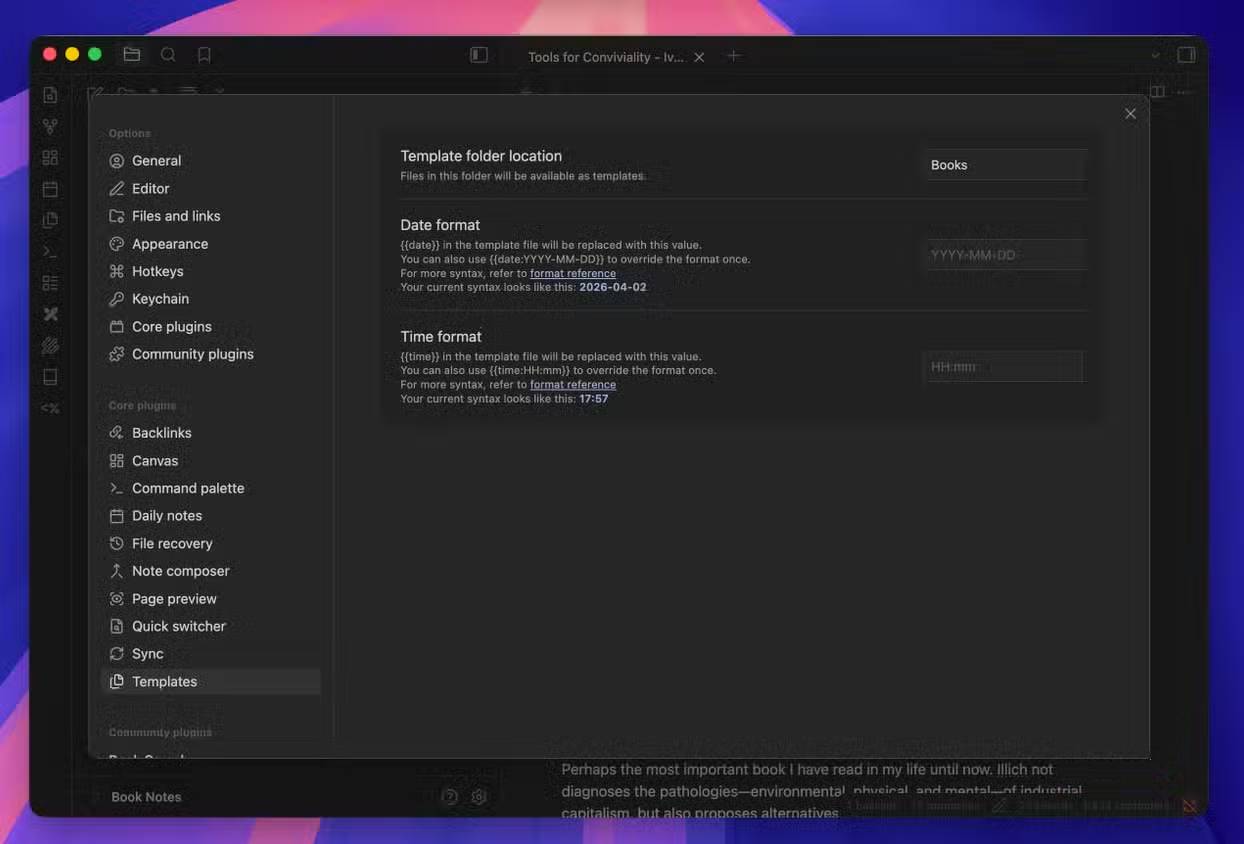This screenshot has width=1244, height=844.
Task: Open quick switcher from the left ribbon
Action: 50,95
